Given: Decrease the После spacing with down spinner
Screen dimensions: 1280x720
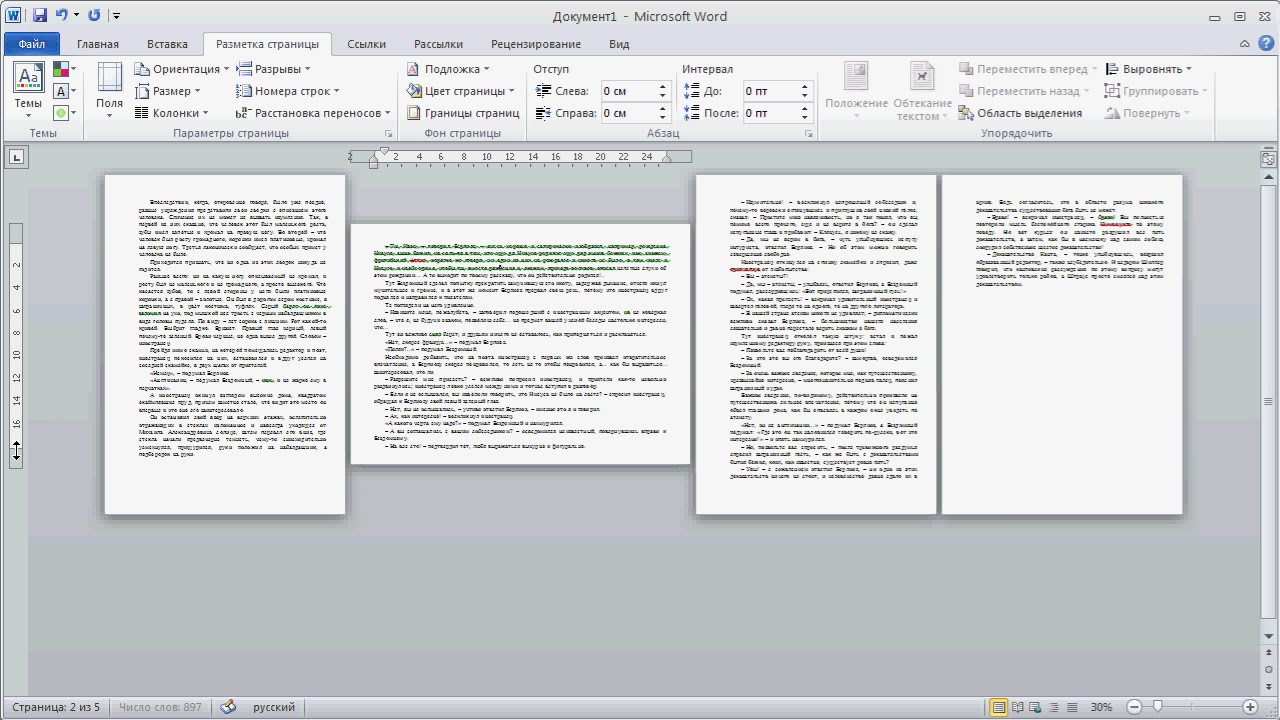Looking at the screenshot, I should tap(804, 118).
